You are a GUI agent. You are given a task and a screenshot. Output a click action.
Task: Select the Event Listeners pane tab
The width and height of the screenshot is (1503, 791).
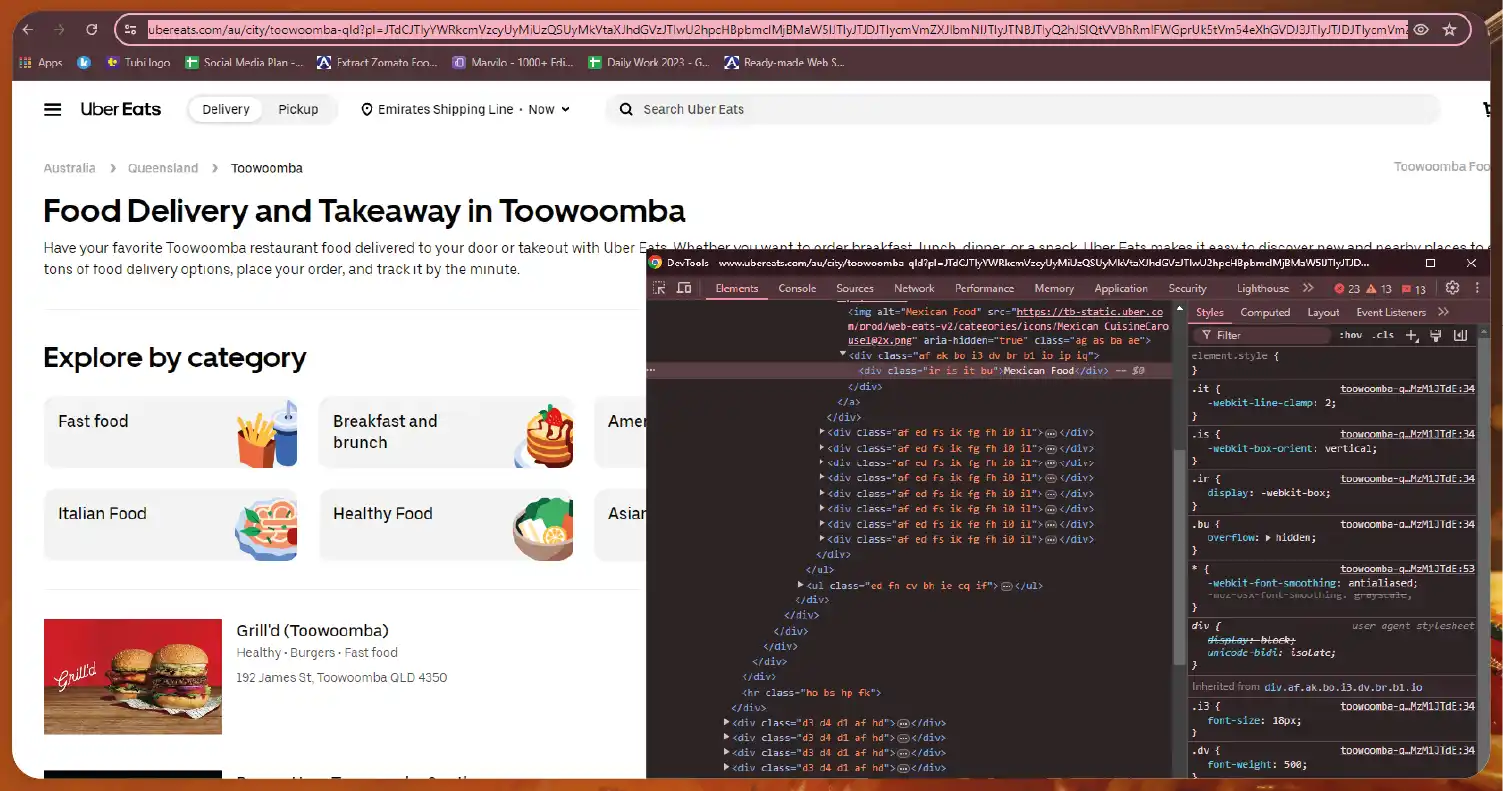pos(1391,312)
